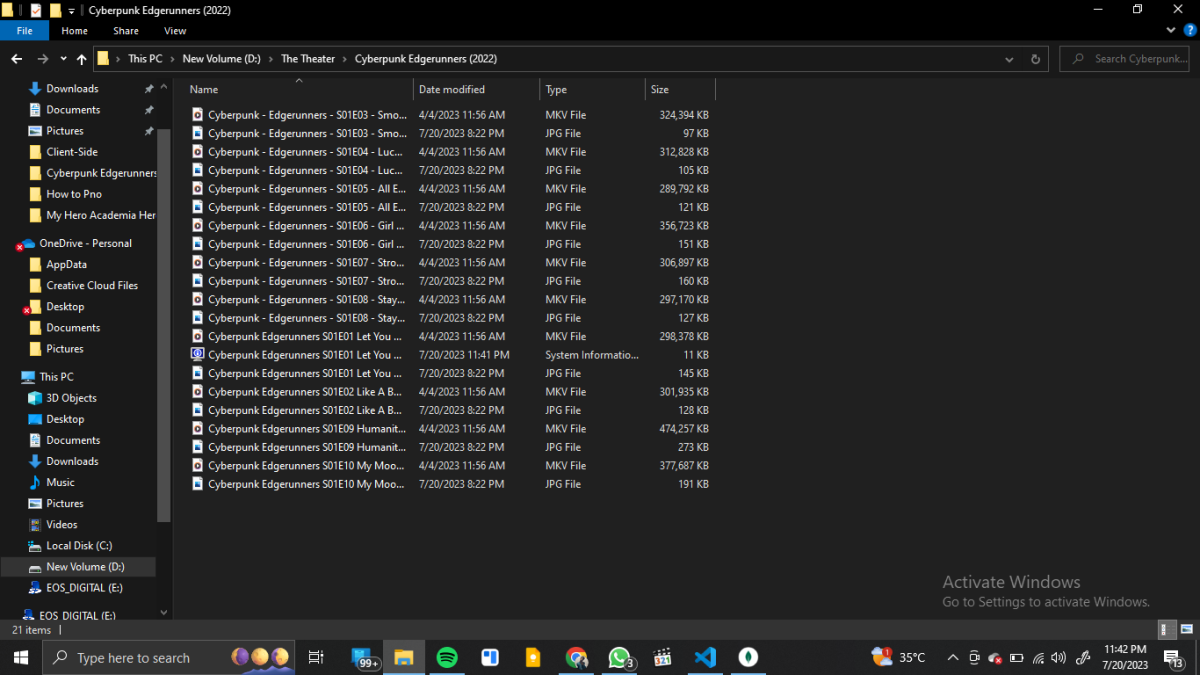The width and height of the screenshot is (1200, 675).
Task: Open Client-Side folder in sidebar
Action: 72,152
